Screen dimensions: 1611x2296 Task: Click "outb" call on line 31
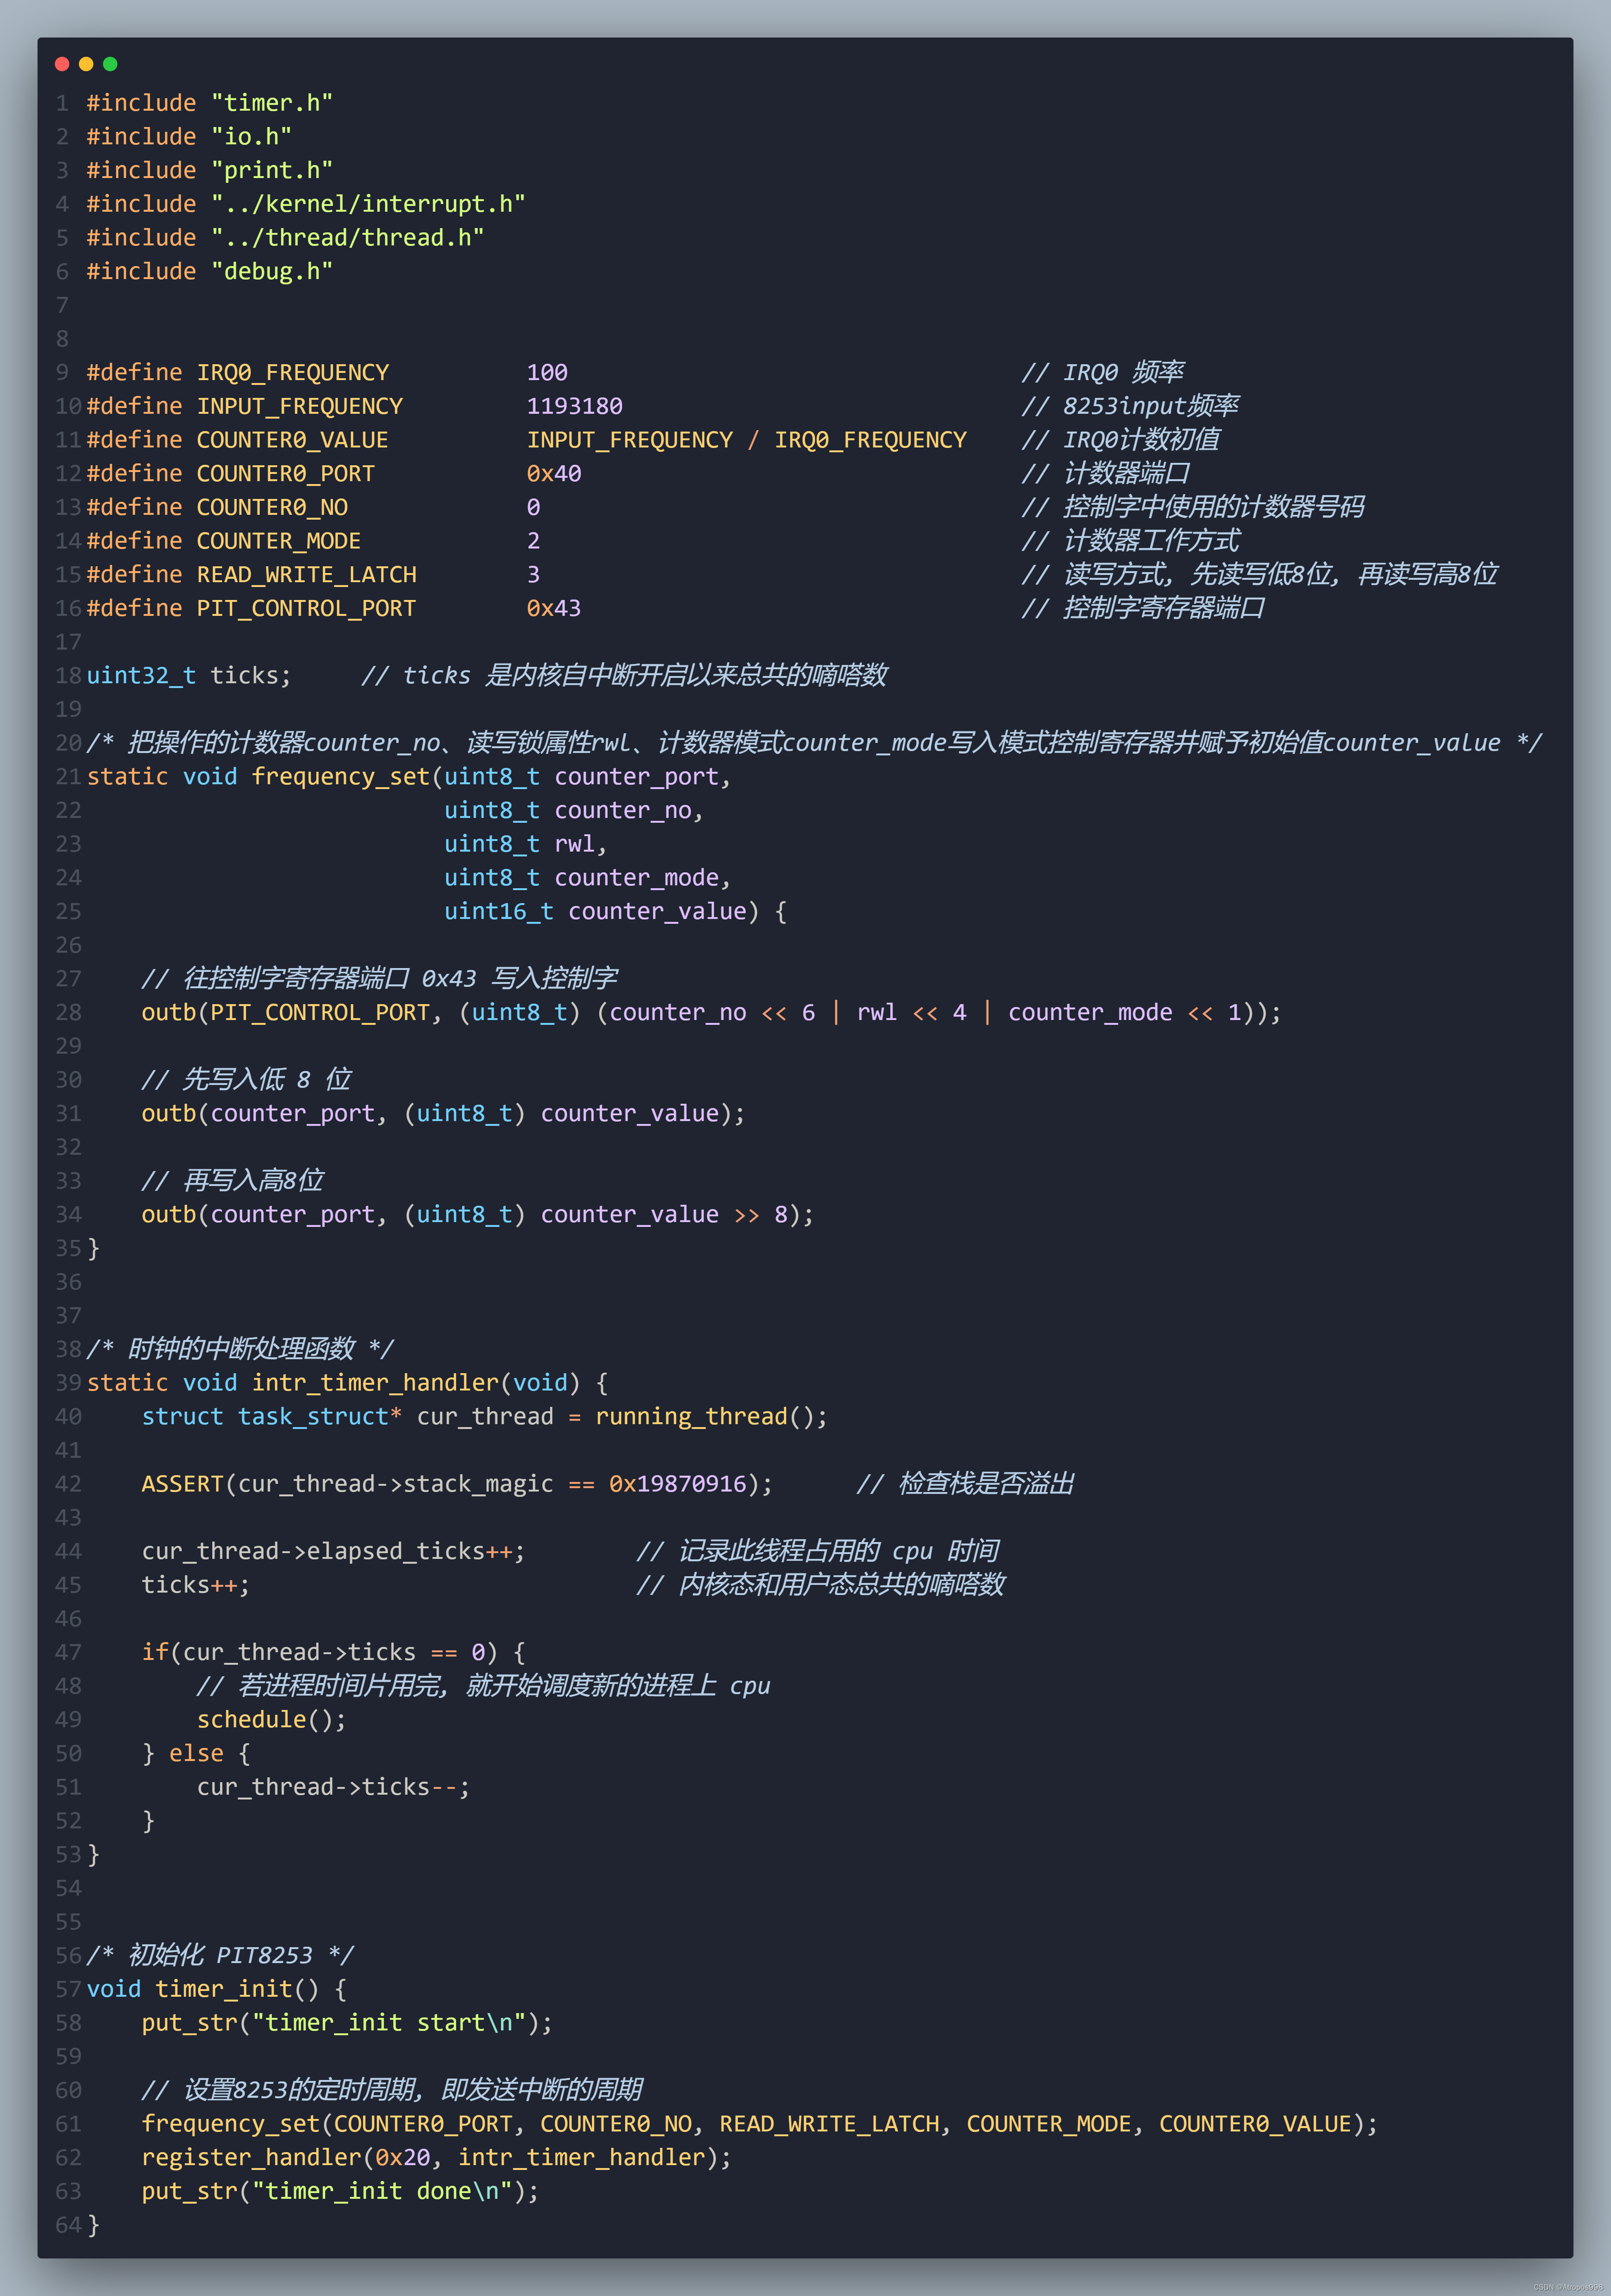pyautogui.click(x=169, y=1114)
